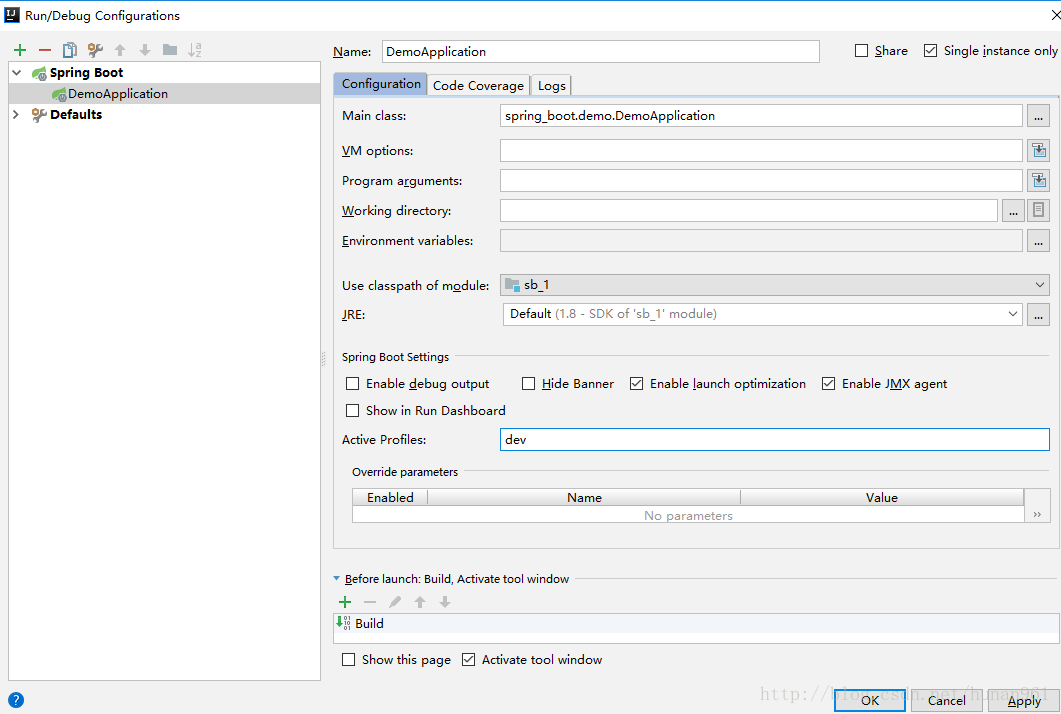
Task: Browse for the Working directory
Action: pos(1013,210)
